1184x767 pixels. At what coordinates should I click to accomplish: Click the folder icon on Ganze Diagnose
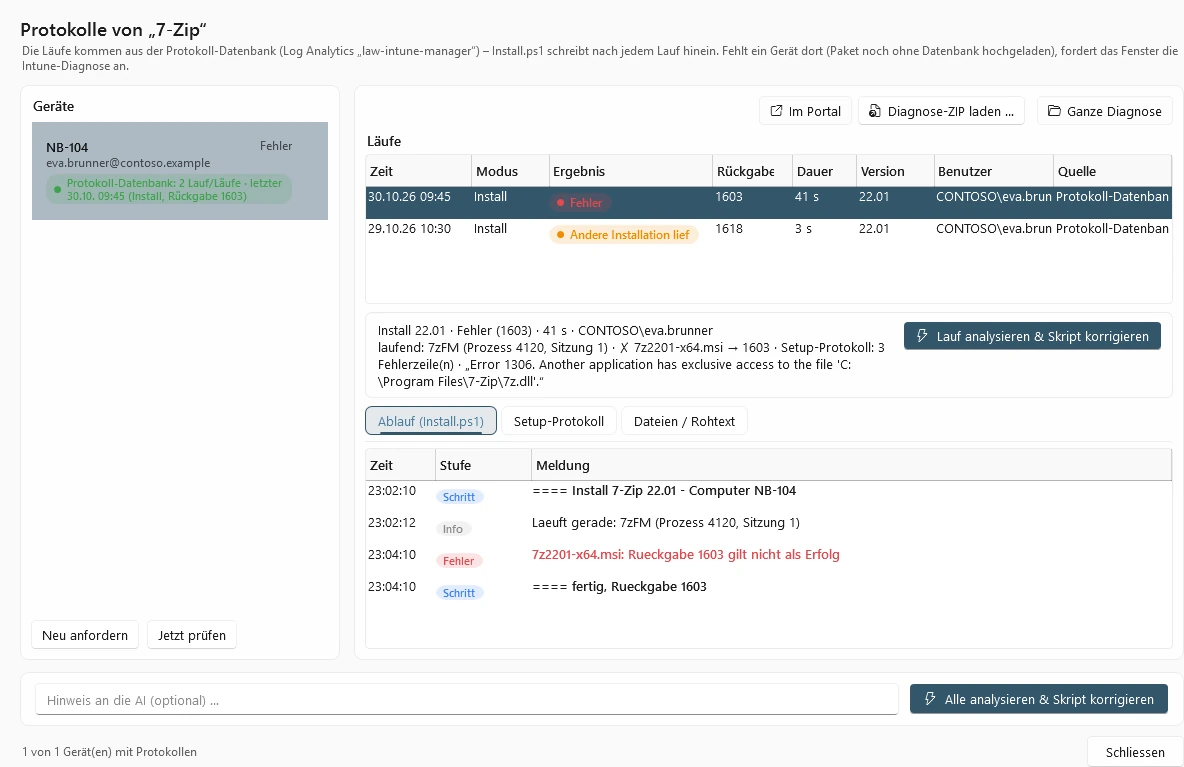[1054, 111]
